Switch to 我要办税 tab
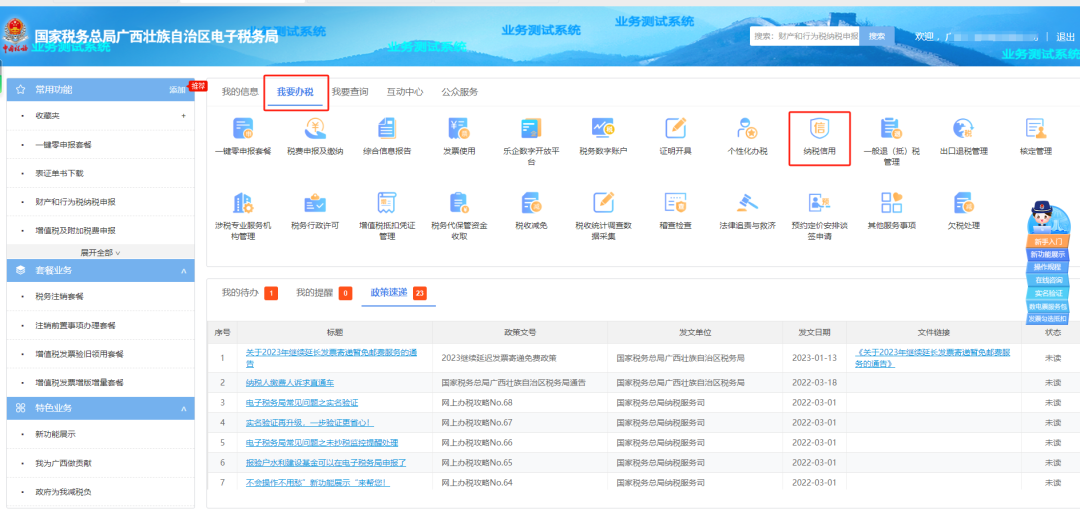 pyautogui.click(x=295, y=92)
